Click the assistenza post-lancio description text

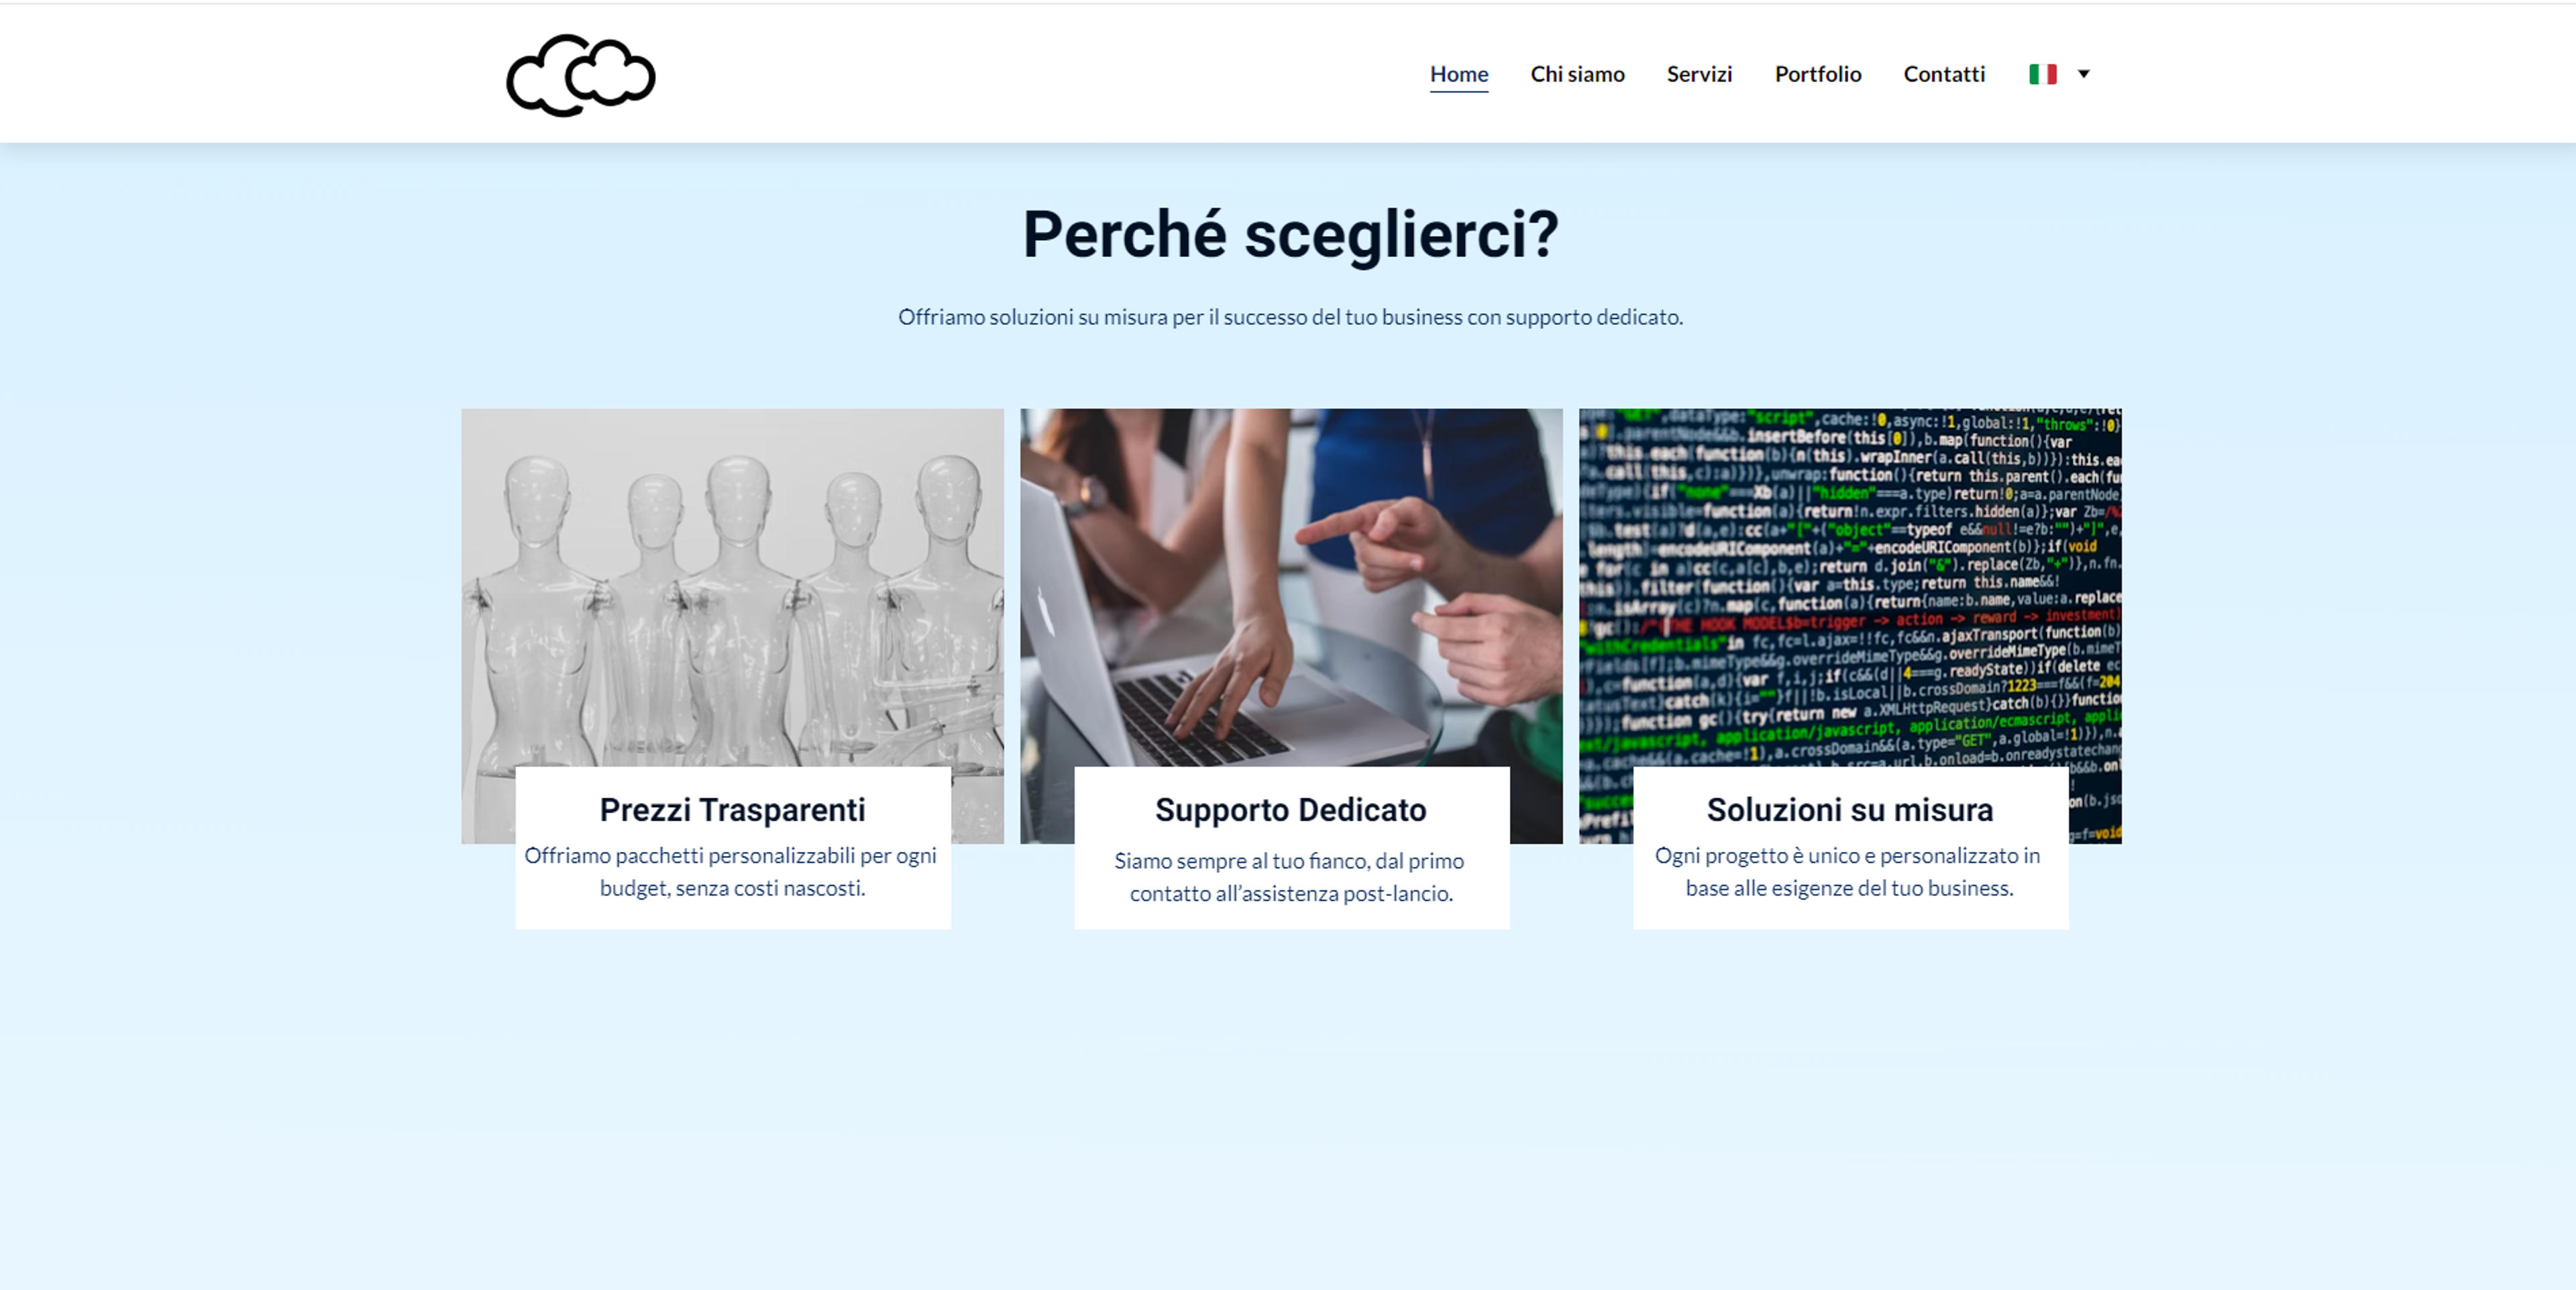(x=1290, y=877)
